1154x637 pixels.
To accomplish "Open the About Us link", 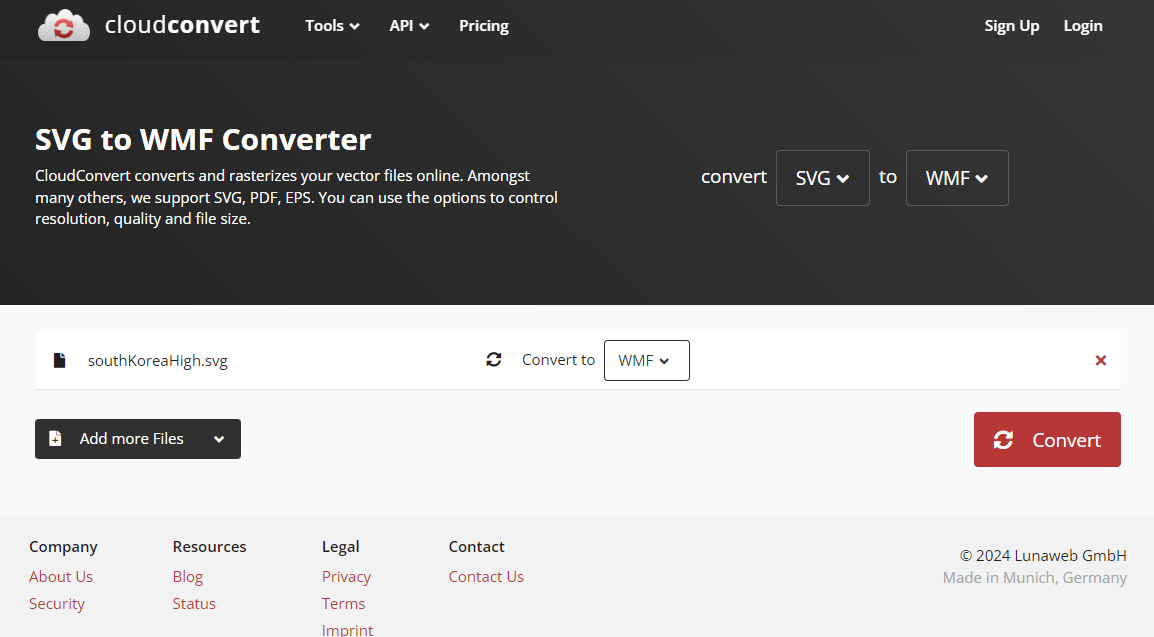I will click(x=61, y=577).
